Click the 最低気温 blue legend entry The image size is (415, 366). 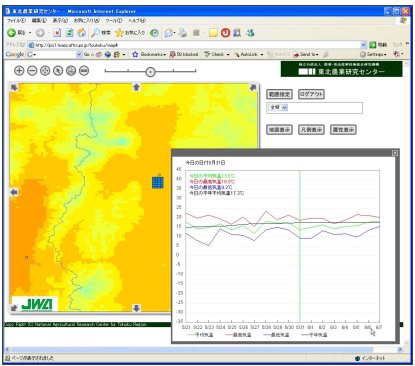276,335
